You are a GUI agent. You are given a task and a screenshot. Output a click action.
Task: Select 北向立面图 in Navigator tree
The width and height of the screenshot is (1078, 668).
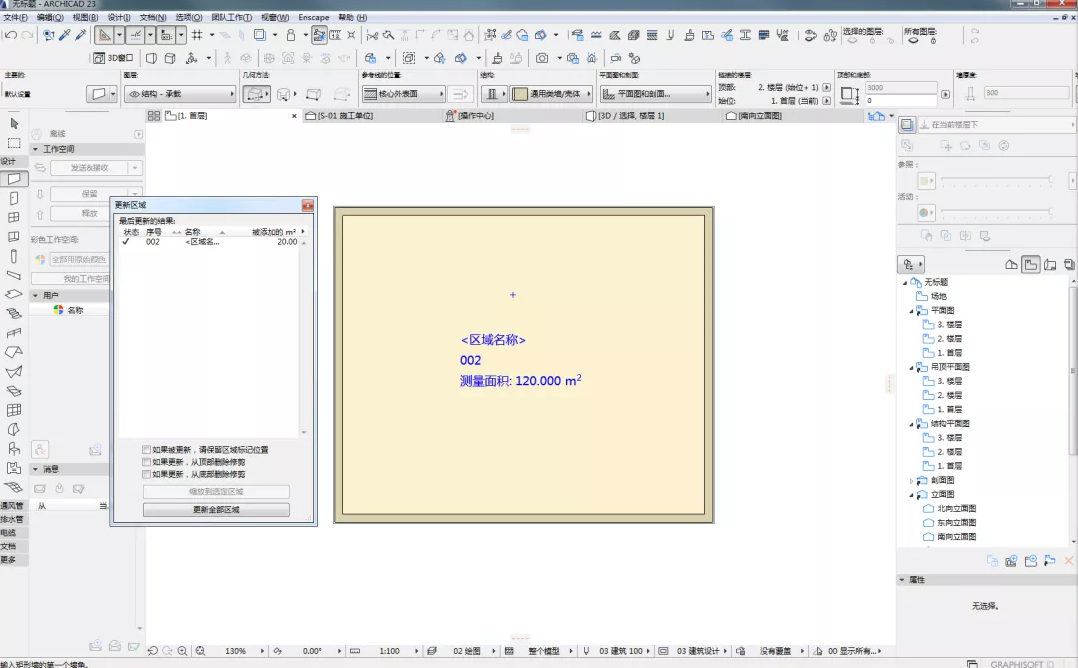point(956,509)
